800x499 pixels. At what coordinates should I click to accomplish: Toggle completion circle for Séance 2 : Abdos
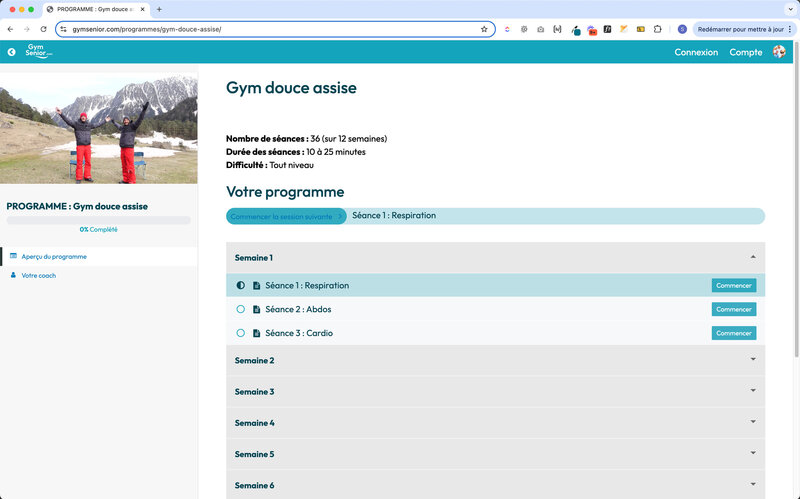pos(241,309)
